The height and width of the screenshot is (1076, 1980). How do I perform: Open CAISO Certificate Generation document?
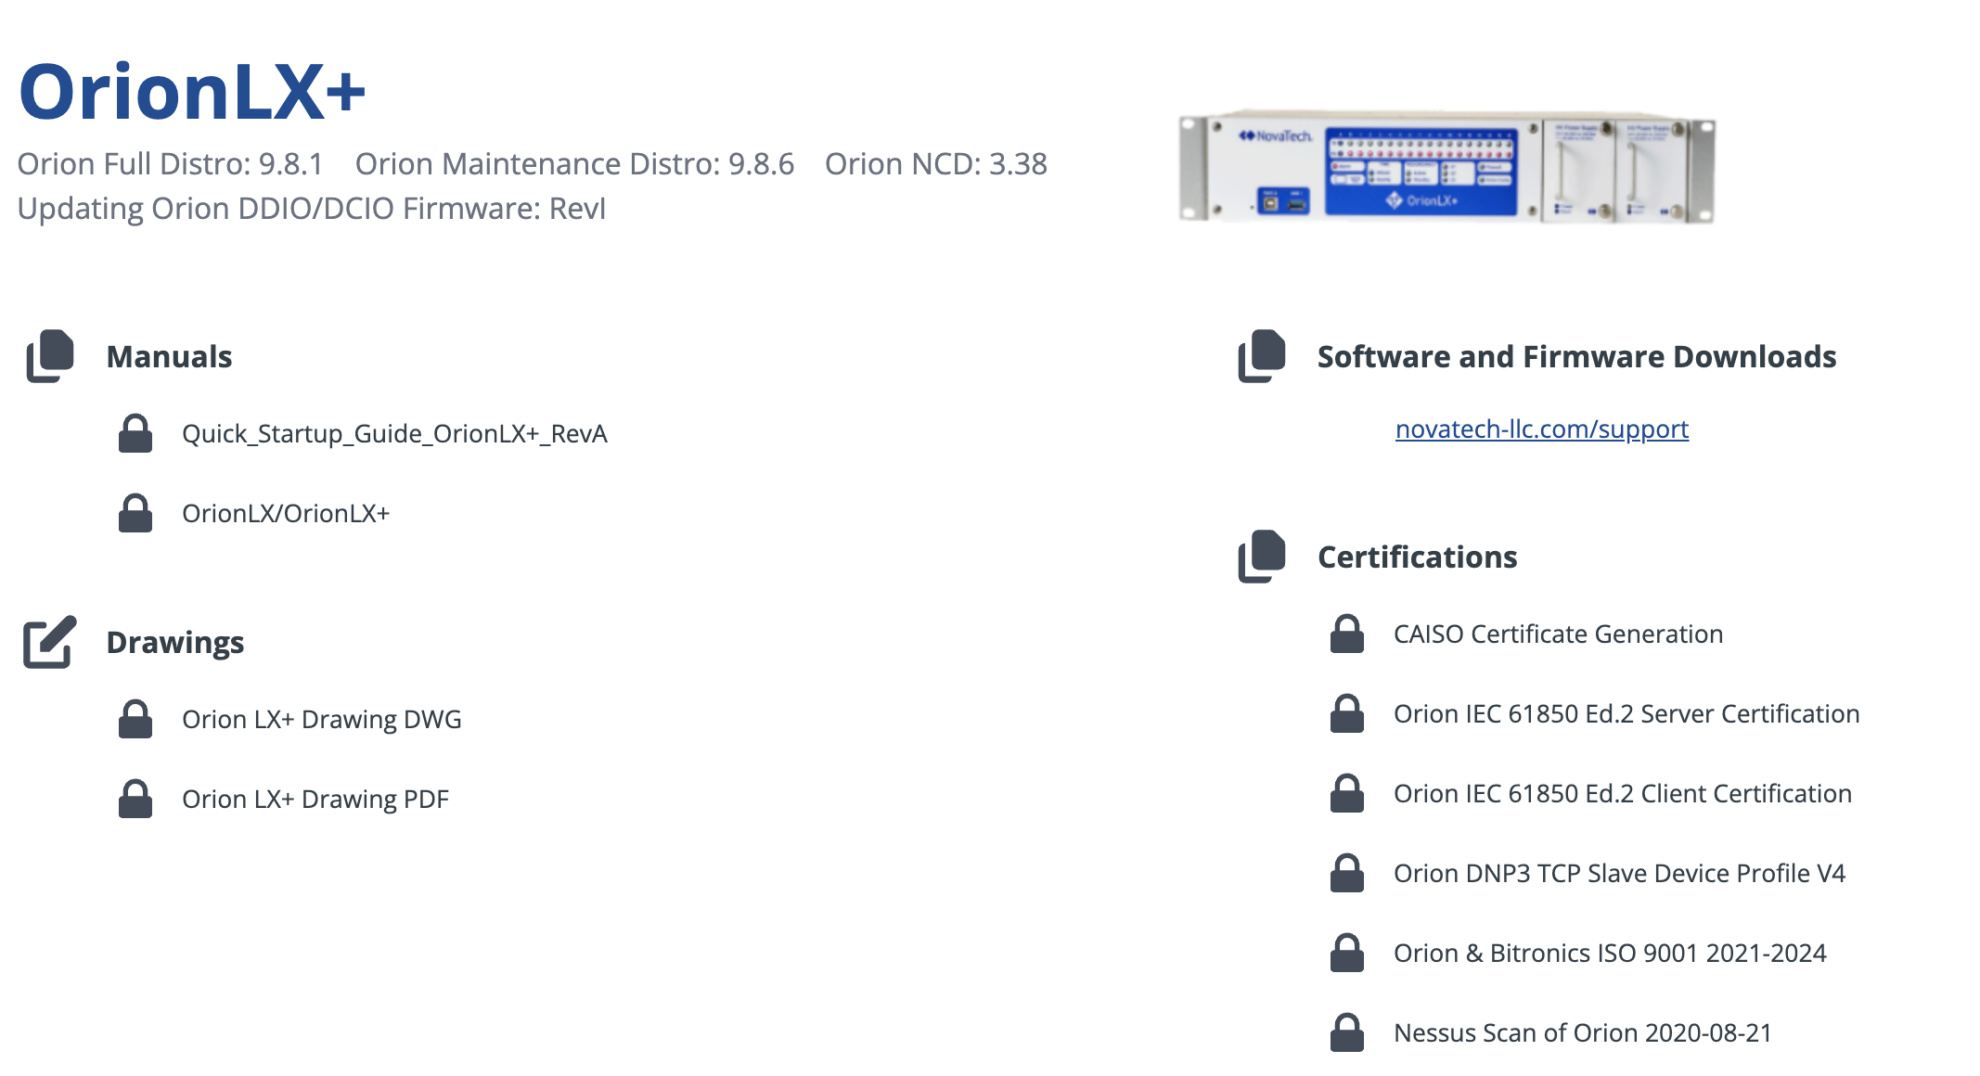coord(1558,634)
